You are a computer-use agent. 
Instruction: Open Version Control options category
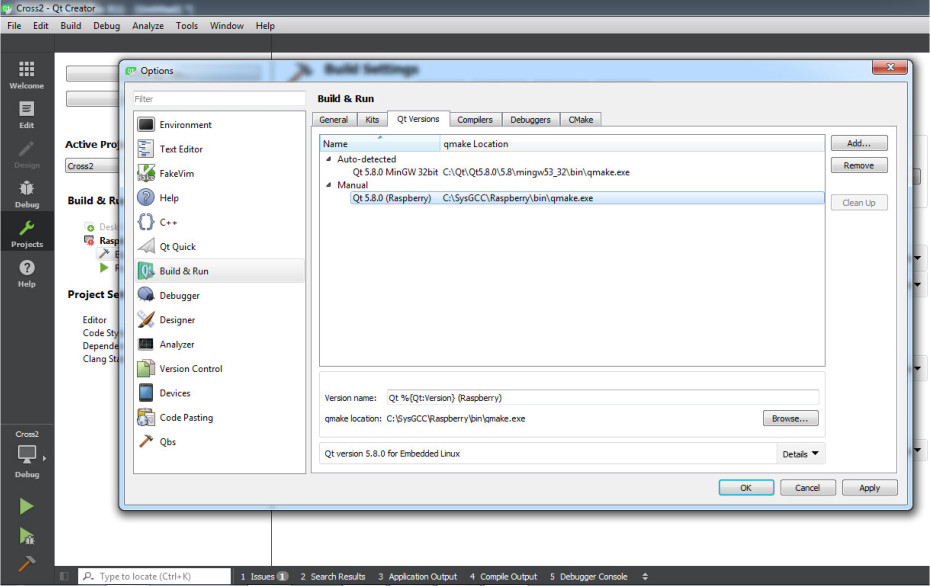tap(219, 368)
